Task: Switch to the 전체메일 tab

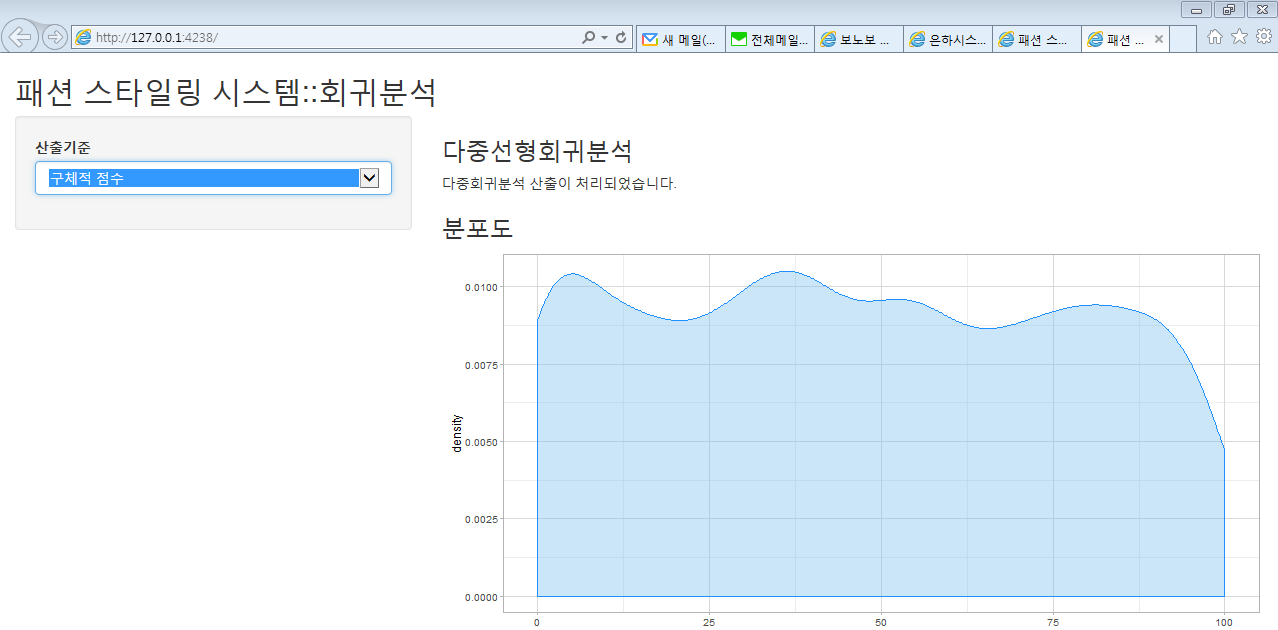Action: [769, 40]
